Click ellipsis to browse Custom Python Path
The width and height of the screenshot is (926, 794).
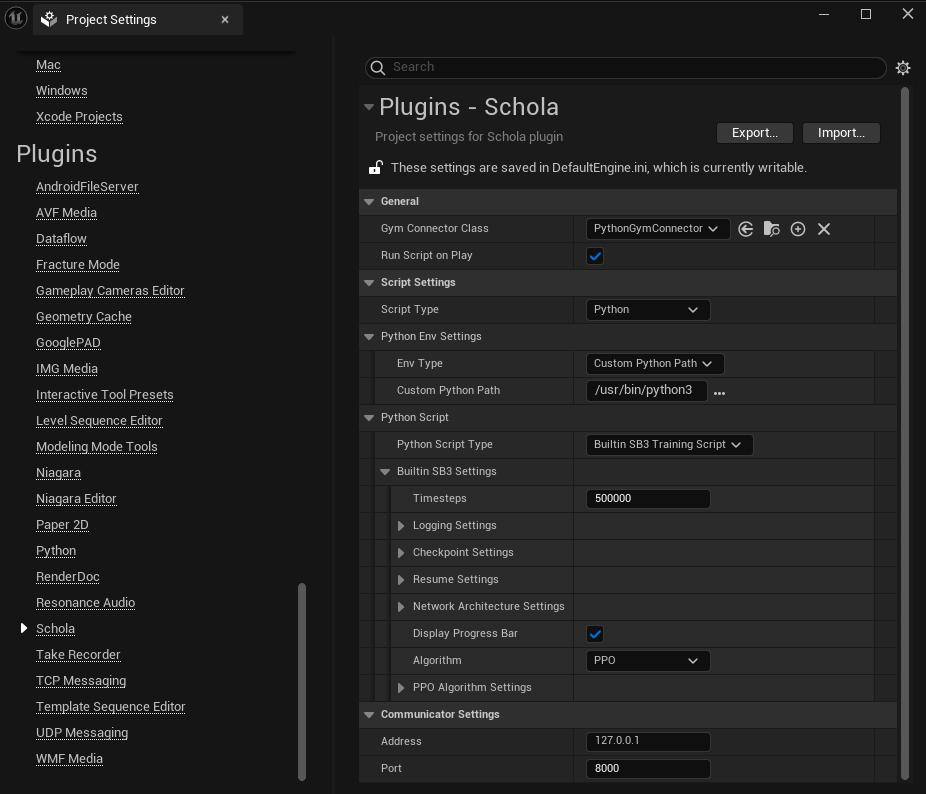[x=719, y=392]
